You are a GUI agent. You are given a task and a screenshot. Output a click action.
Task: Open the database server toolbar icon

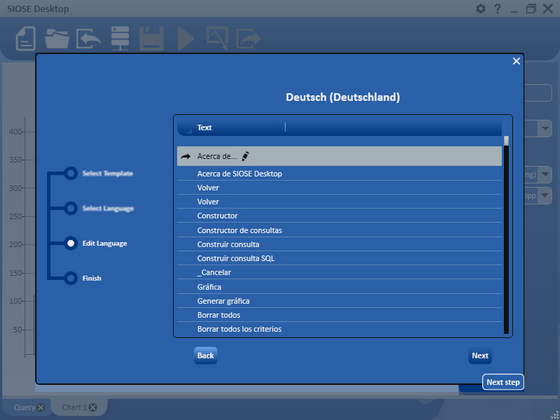coord(120,39)
